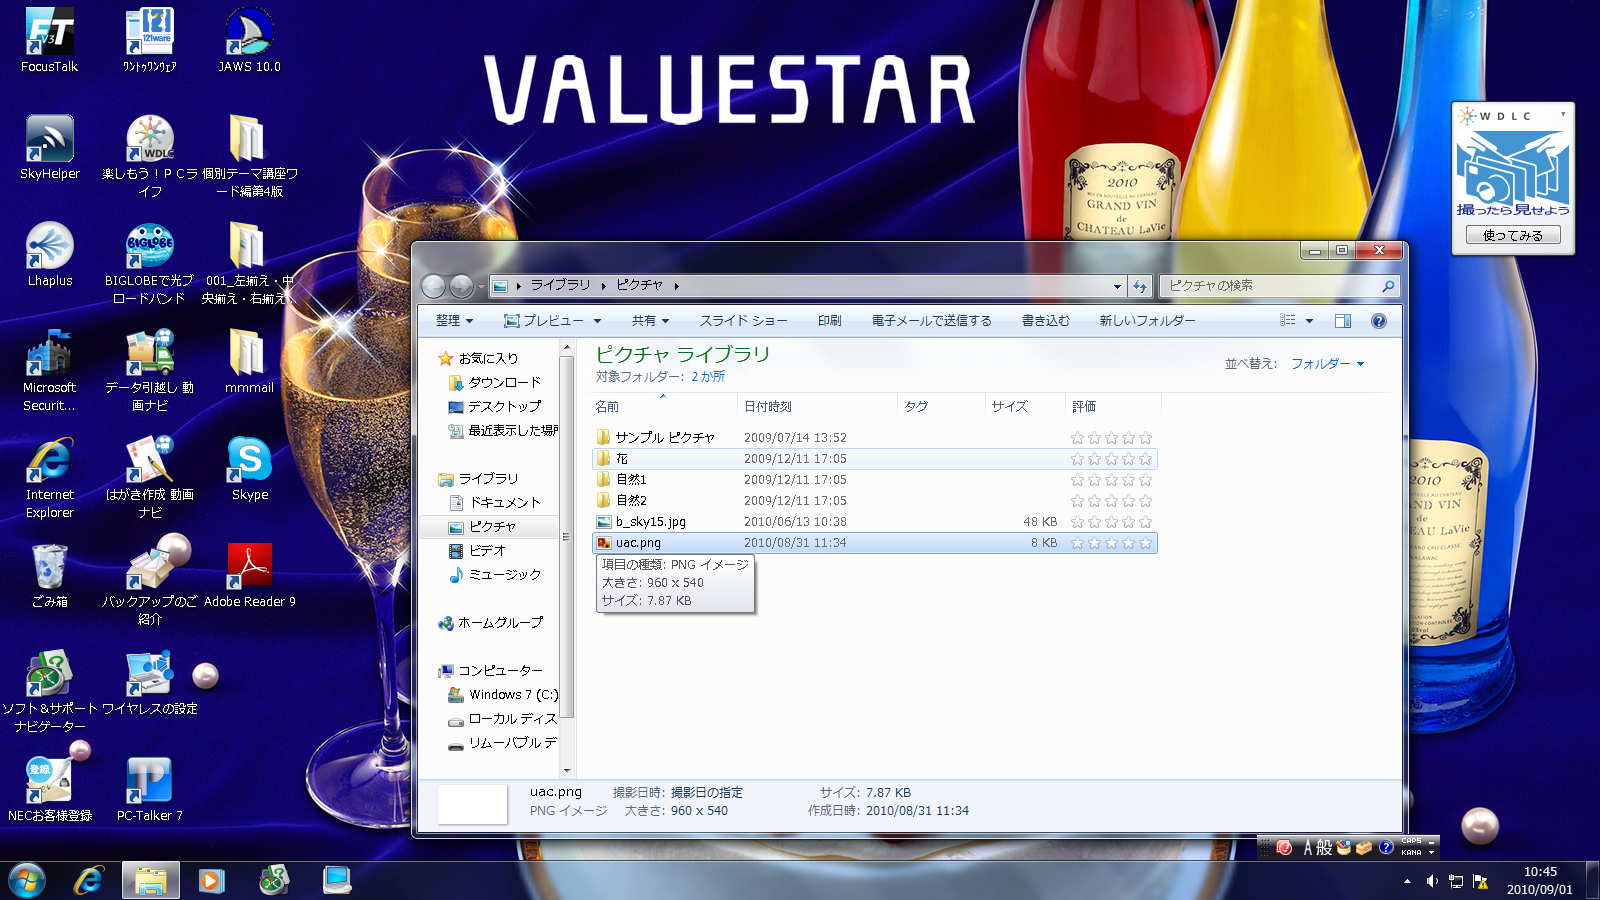Open the ワイヤレスの設定 desktop icon

(149, 682)
